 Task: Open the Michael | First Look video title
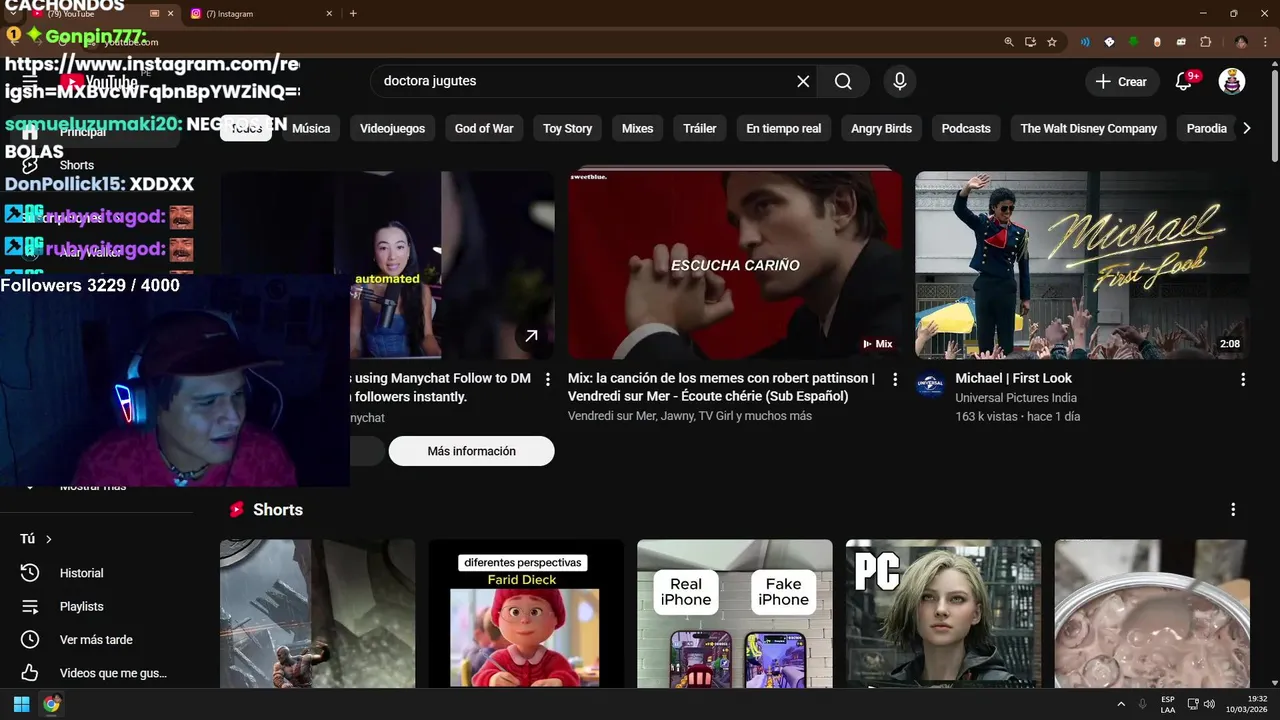coord(1013,378)
